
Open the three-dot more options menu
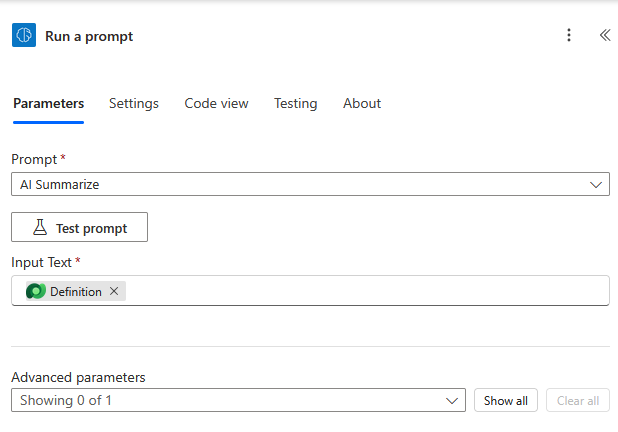[569, 35]
